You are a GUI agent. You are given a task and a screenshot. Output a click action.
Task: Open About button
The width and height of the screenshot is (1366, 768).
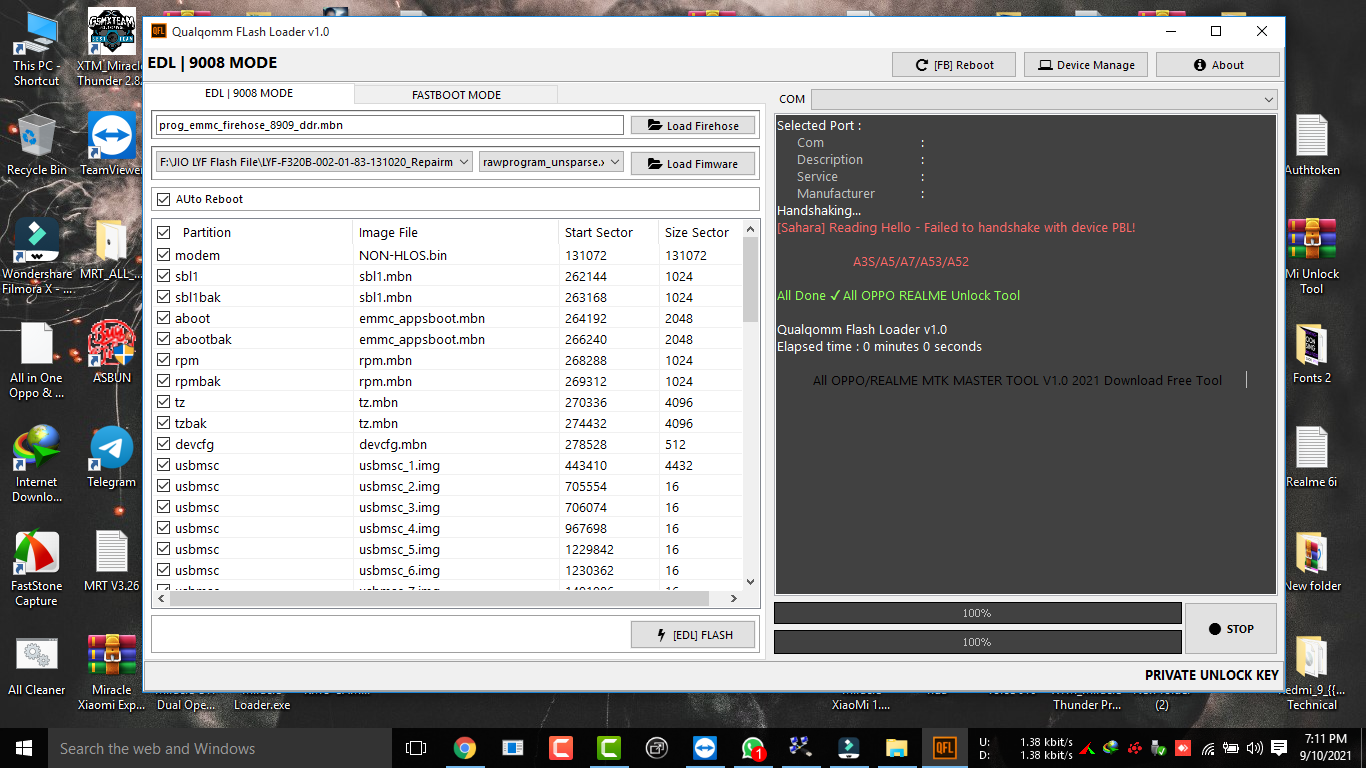click(1218, 65)
